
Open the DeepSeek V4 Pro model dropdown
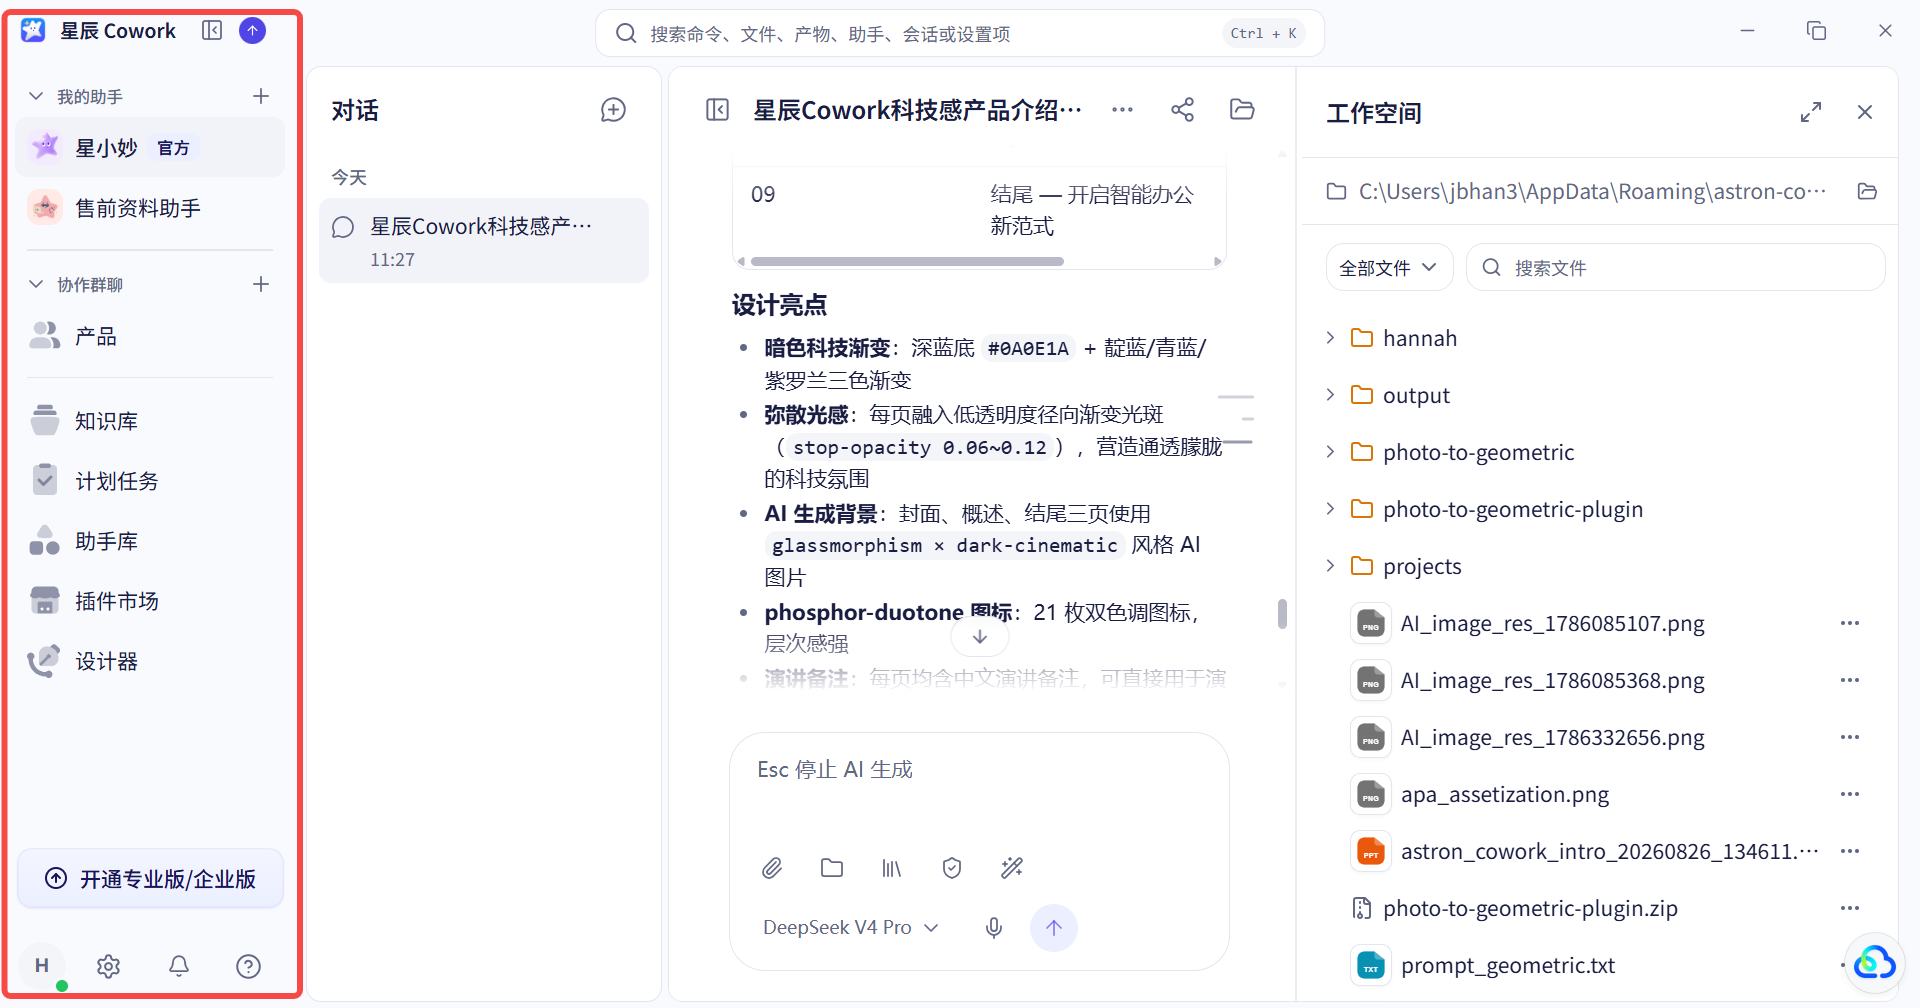point(851,928)
